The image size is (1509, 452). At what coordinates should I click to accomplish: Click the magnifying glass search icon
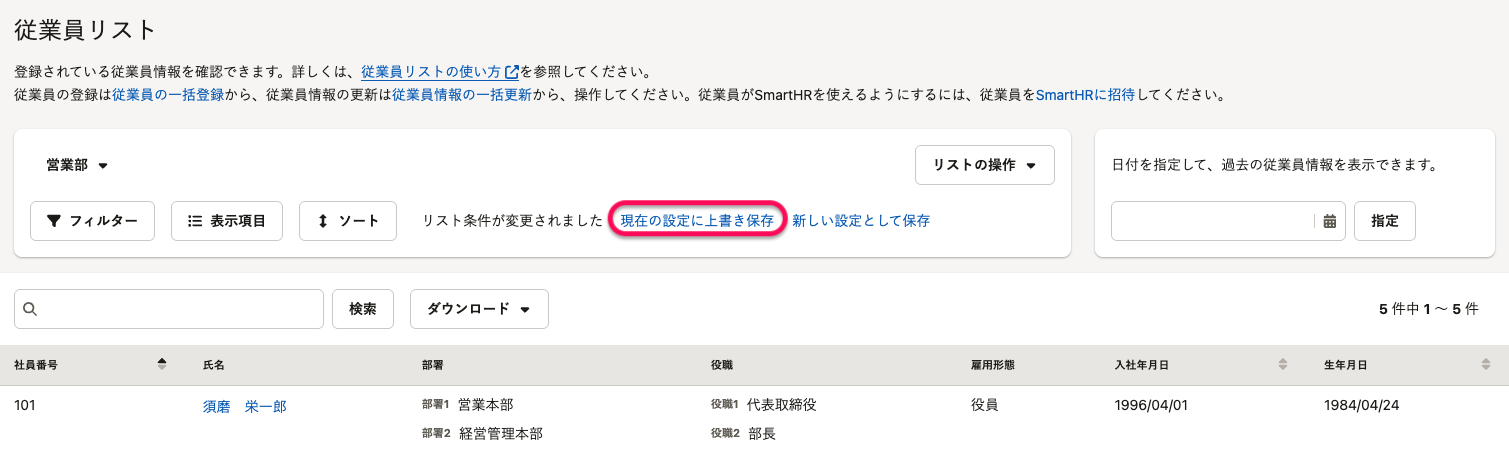pyautogui.click(x=30, y=309)
